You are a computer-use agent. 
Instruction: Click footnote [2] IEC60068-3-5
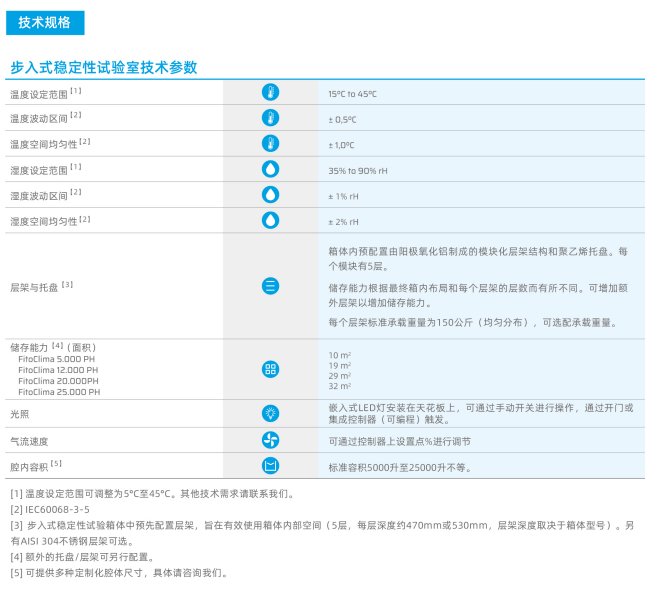tap(50, 510)
